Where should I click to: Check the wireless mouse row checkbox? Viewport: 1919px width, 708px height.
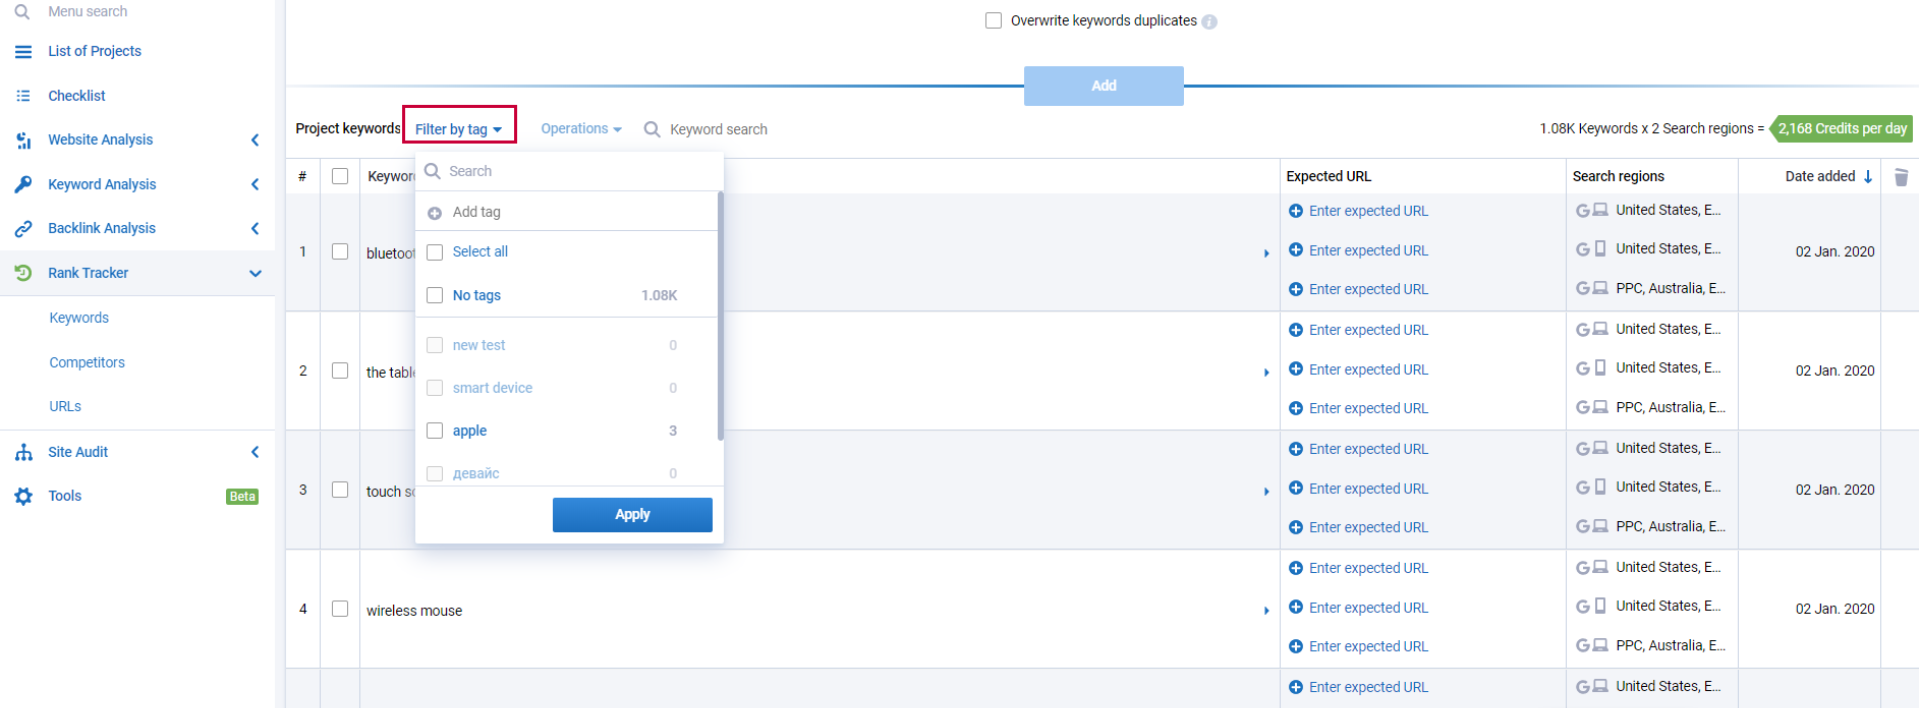click(x=340, y=609)
